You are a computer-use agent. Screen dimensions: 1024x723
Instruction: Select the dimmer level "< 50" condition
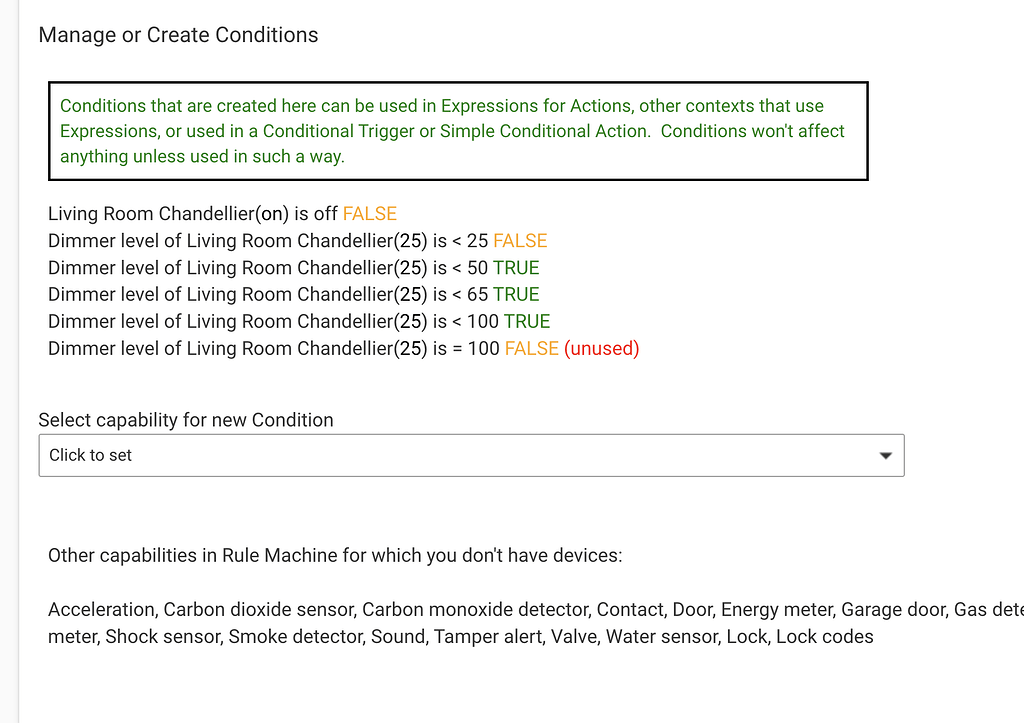(268, 268)
